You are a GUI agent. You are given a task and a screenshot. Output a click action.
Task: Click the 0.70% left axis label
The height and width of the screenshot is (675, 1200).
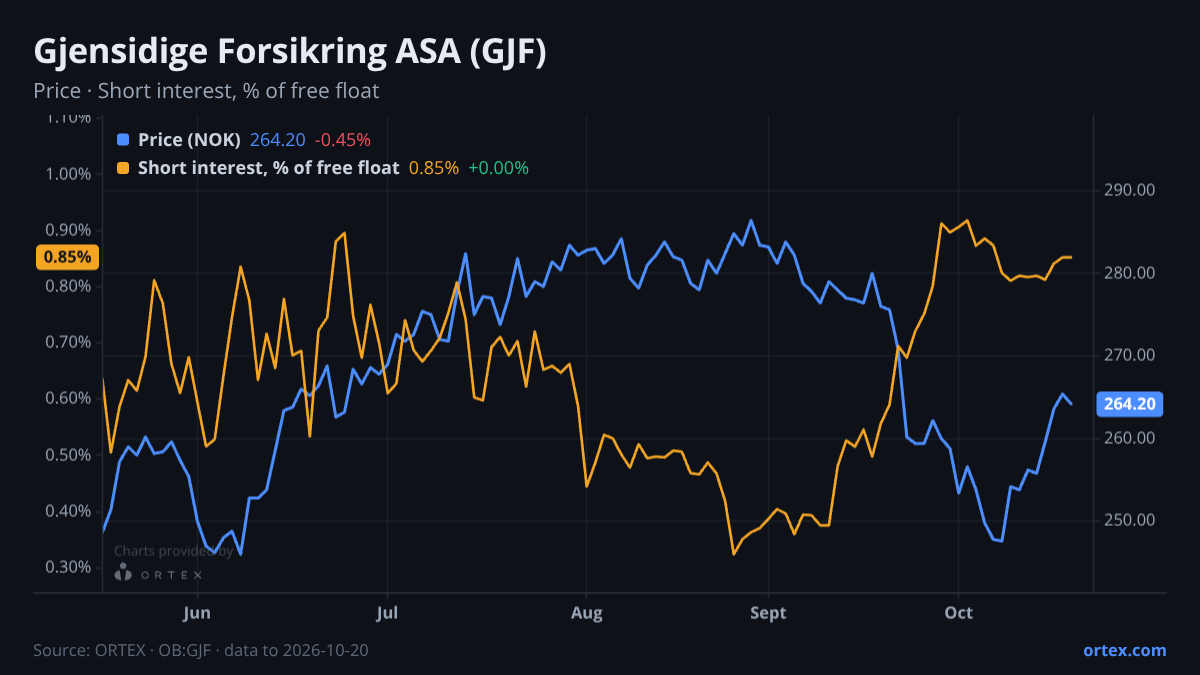[x=69, y=342]
